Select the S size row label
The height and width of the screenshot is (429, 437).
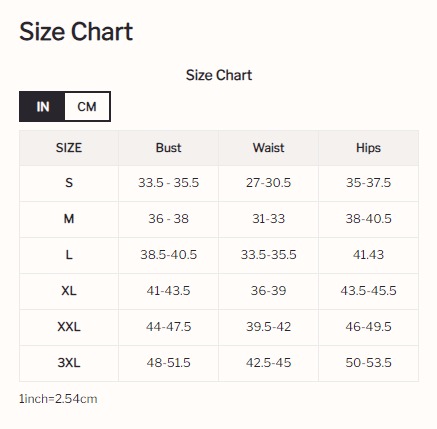point(69,183)
